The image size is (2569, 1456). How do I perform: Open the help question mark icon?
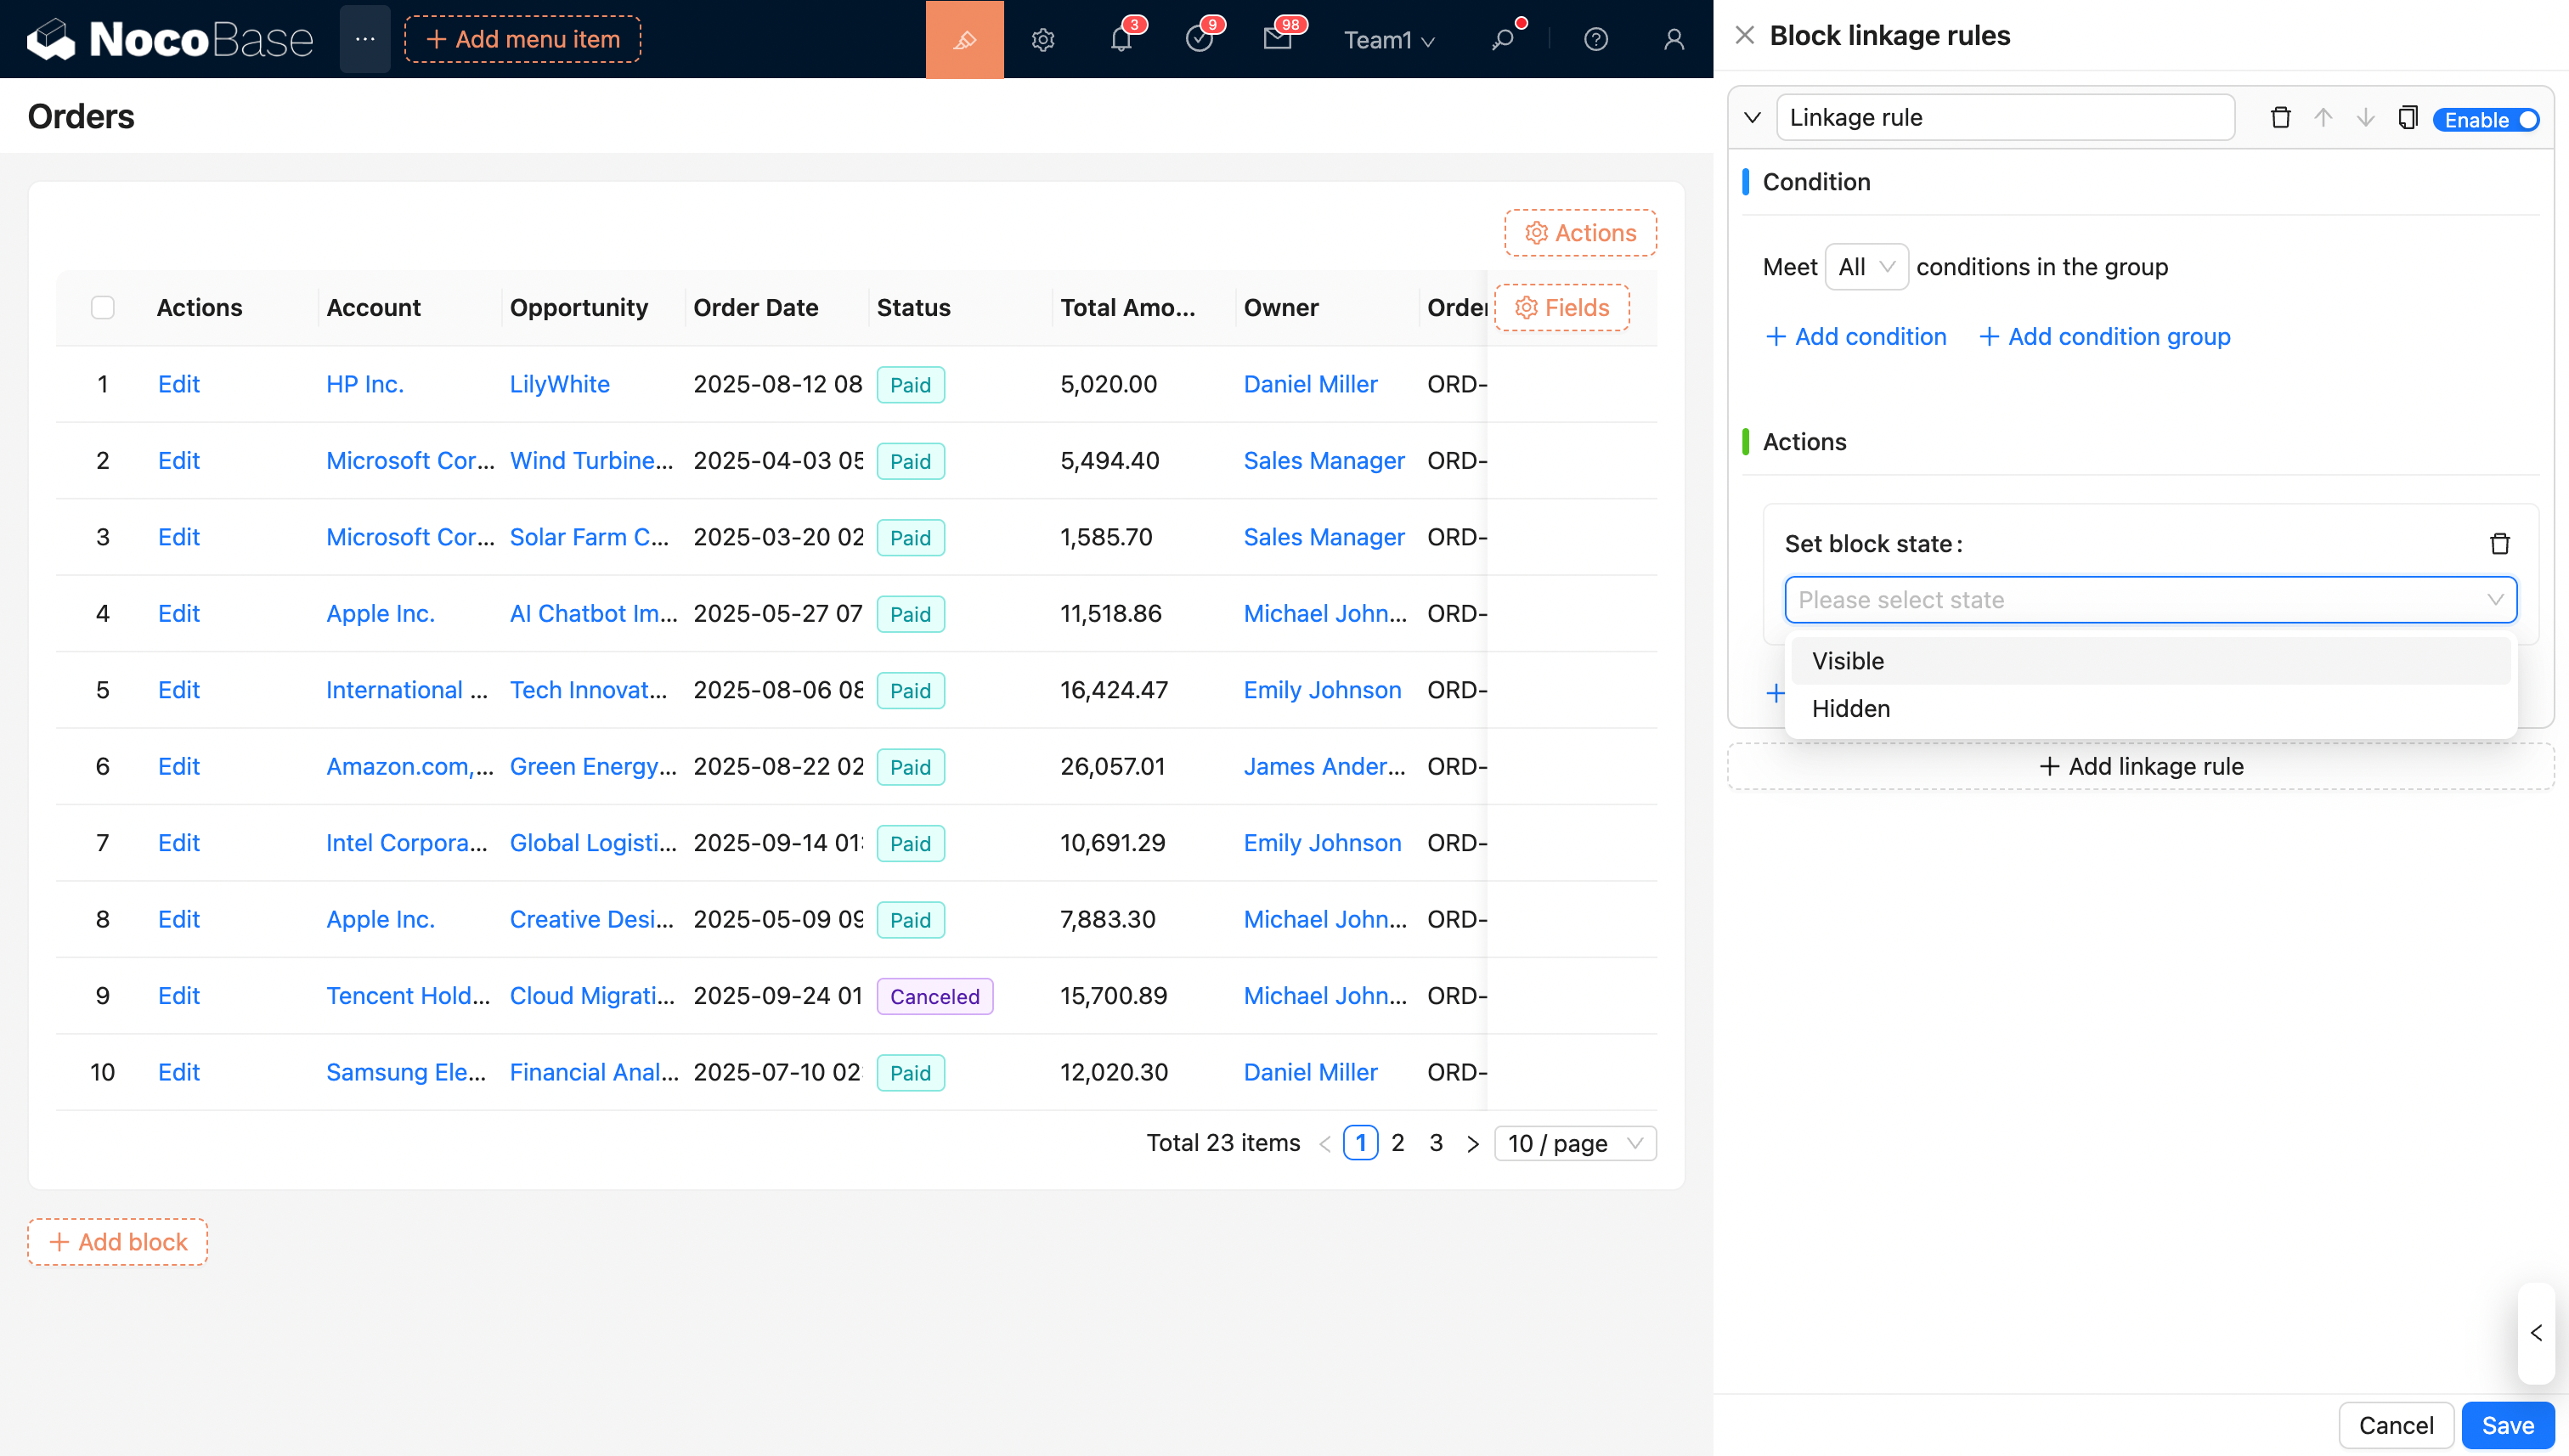(1595, 40)
